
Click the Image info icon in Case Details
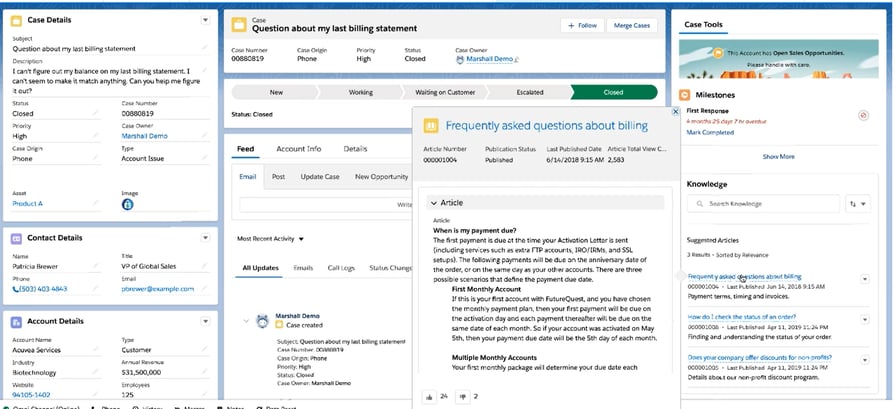[127, 204]
